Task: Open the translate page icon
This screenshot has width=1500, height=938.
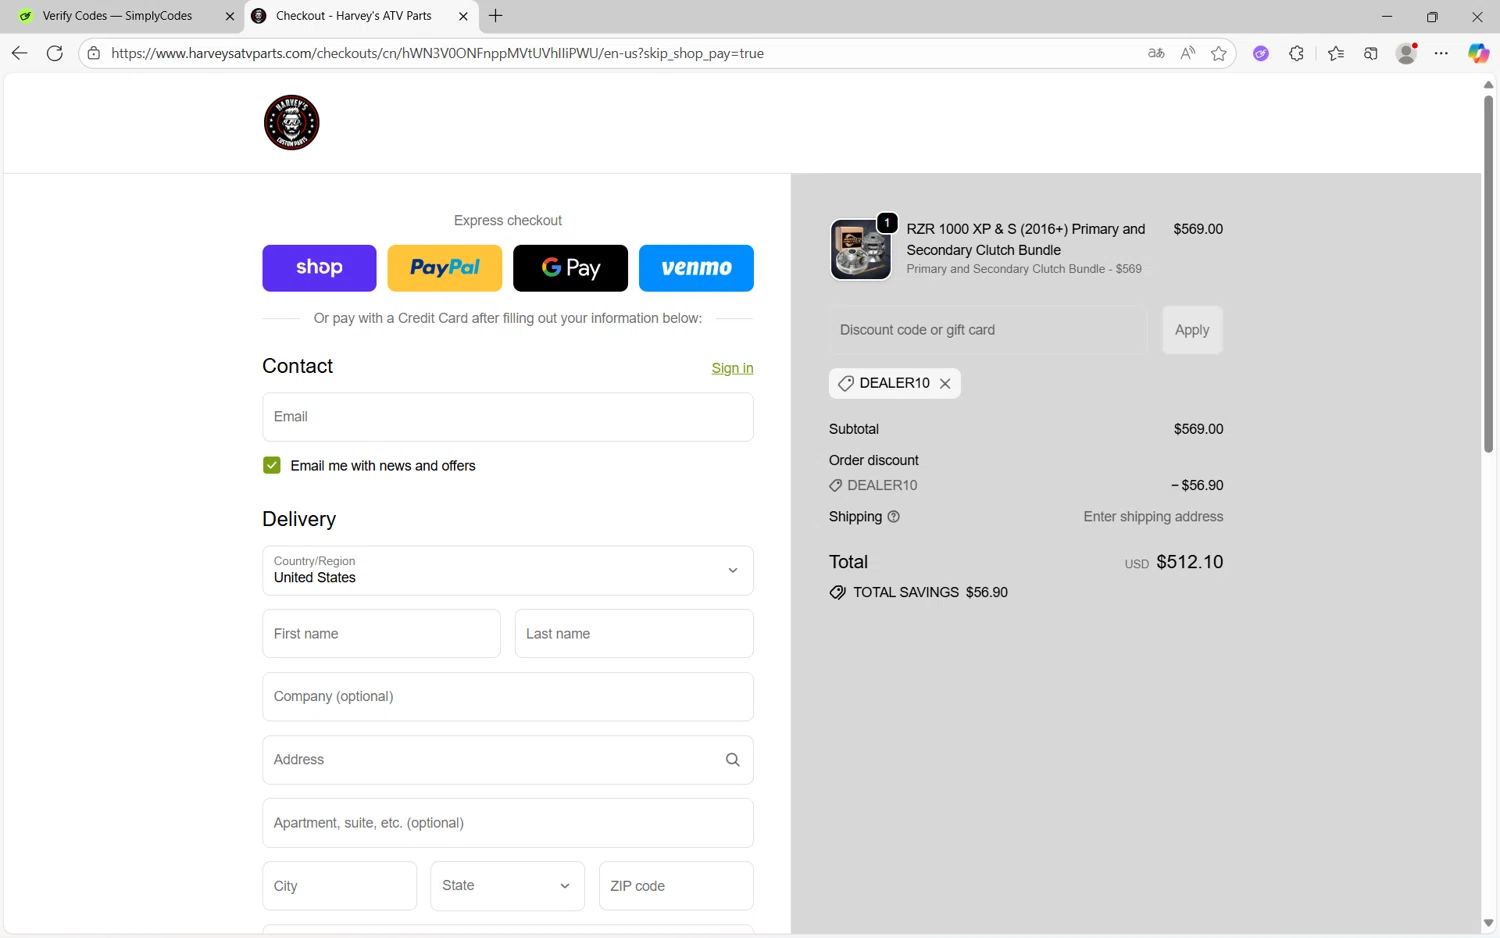Action: (x=1156, y=53)
